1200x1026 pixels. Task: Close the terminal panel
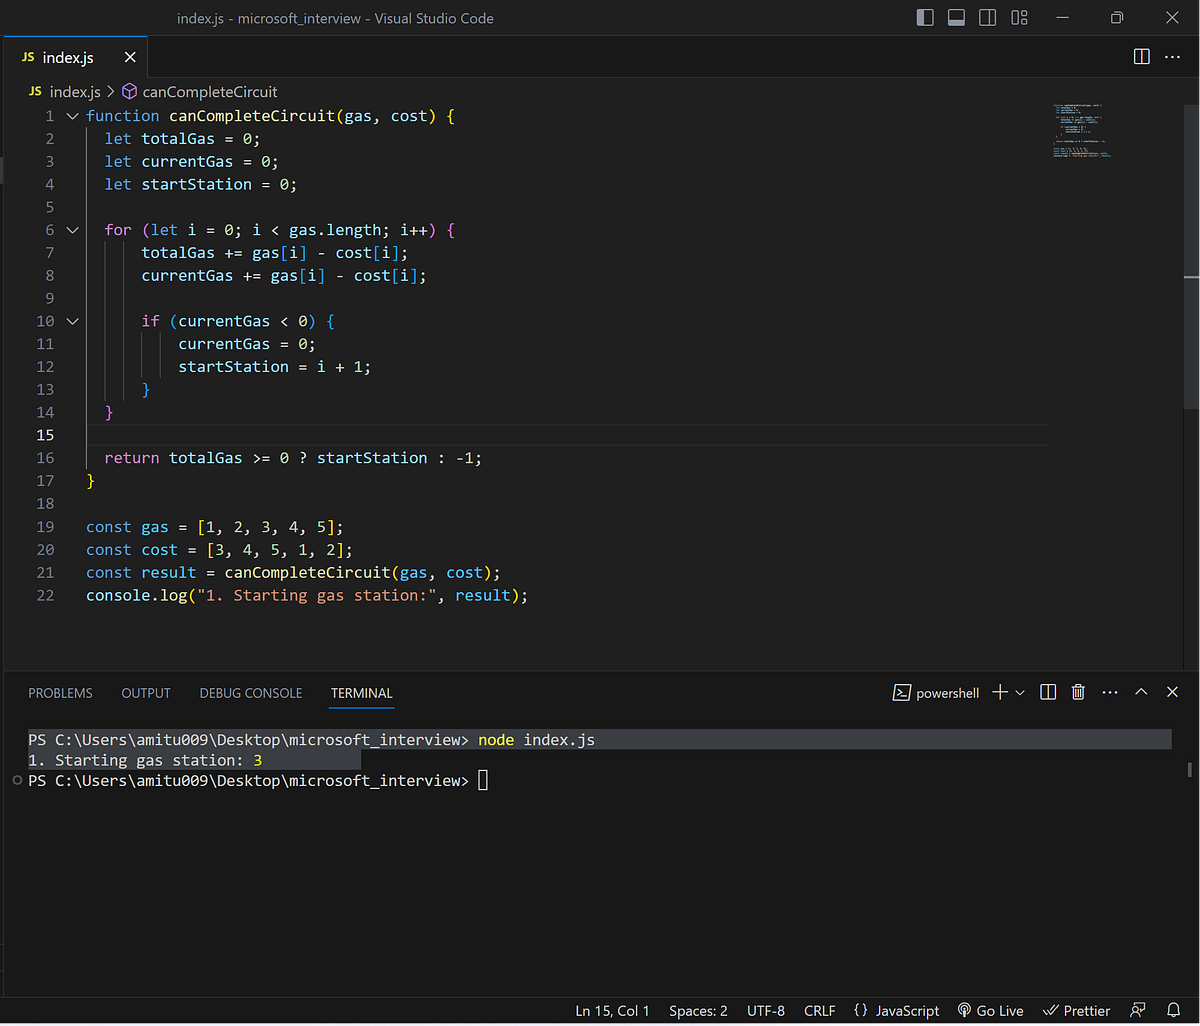tap(1172, 692)
